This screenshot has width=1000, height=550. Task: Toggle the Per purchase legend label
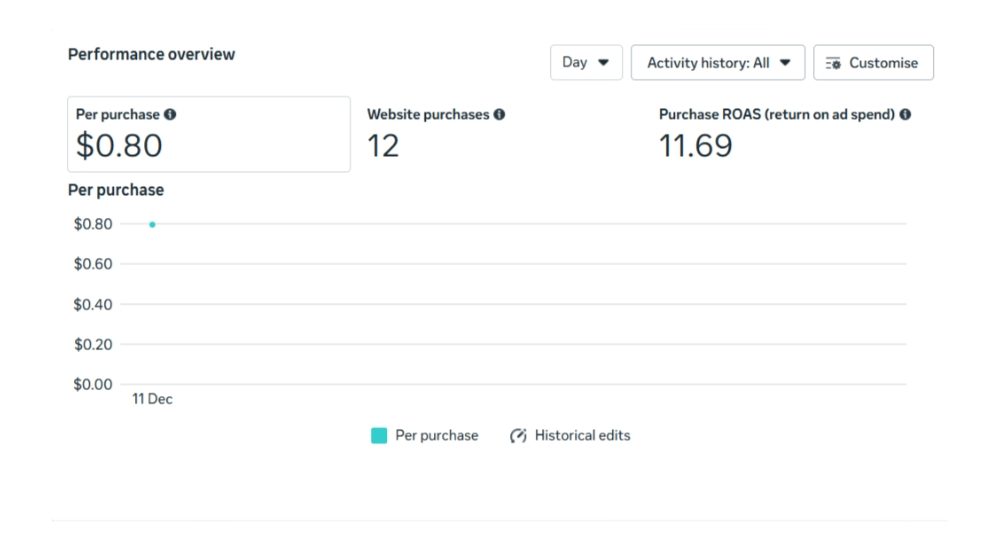coord(436,436)
